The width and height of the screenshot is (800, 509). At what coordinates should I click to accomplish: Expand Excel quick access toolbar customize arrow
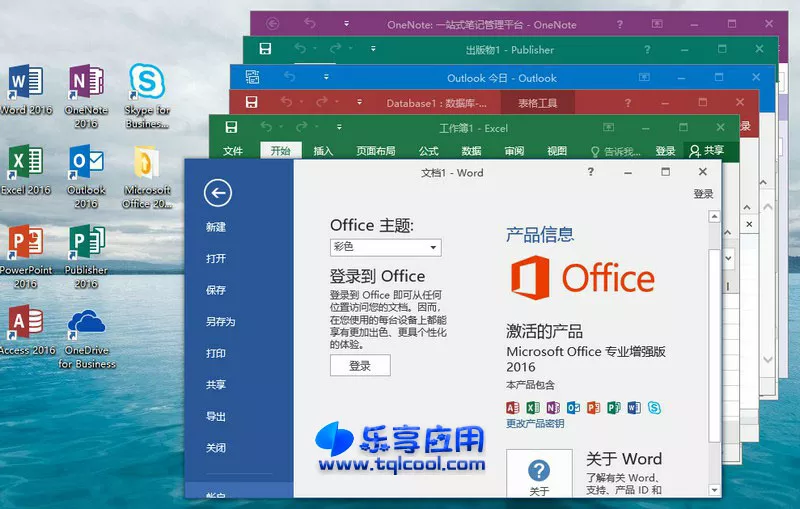tap(339, 127)
